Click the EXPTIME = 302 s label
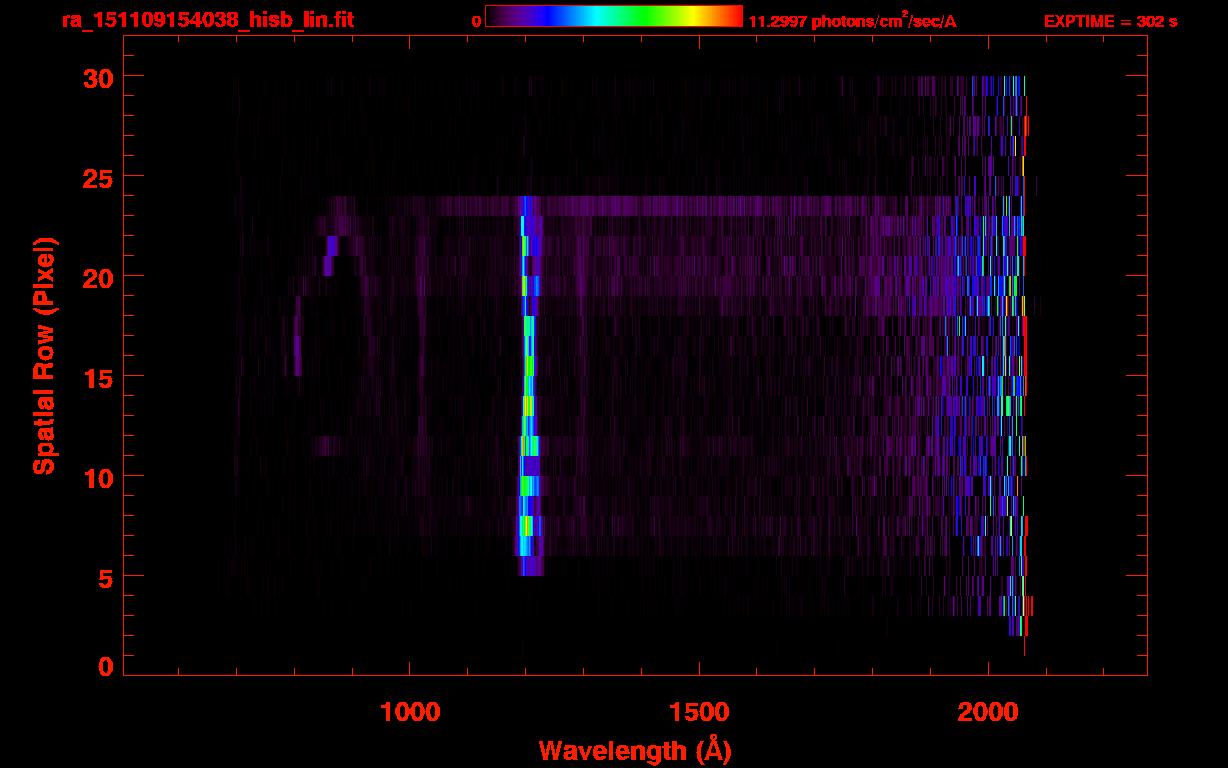 [x=1110, y=21]
